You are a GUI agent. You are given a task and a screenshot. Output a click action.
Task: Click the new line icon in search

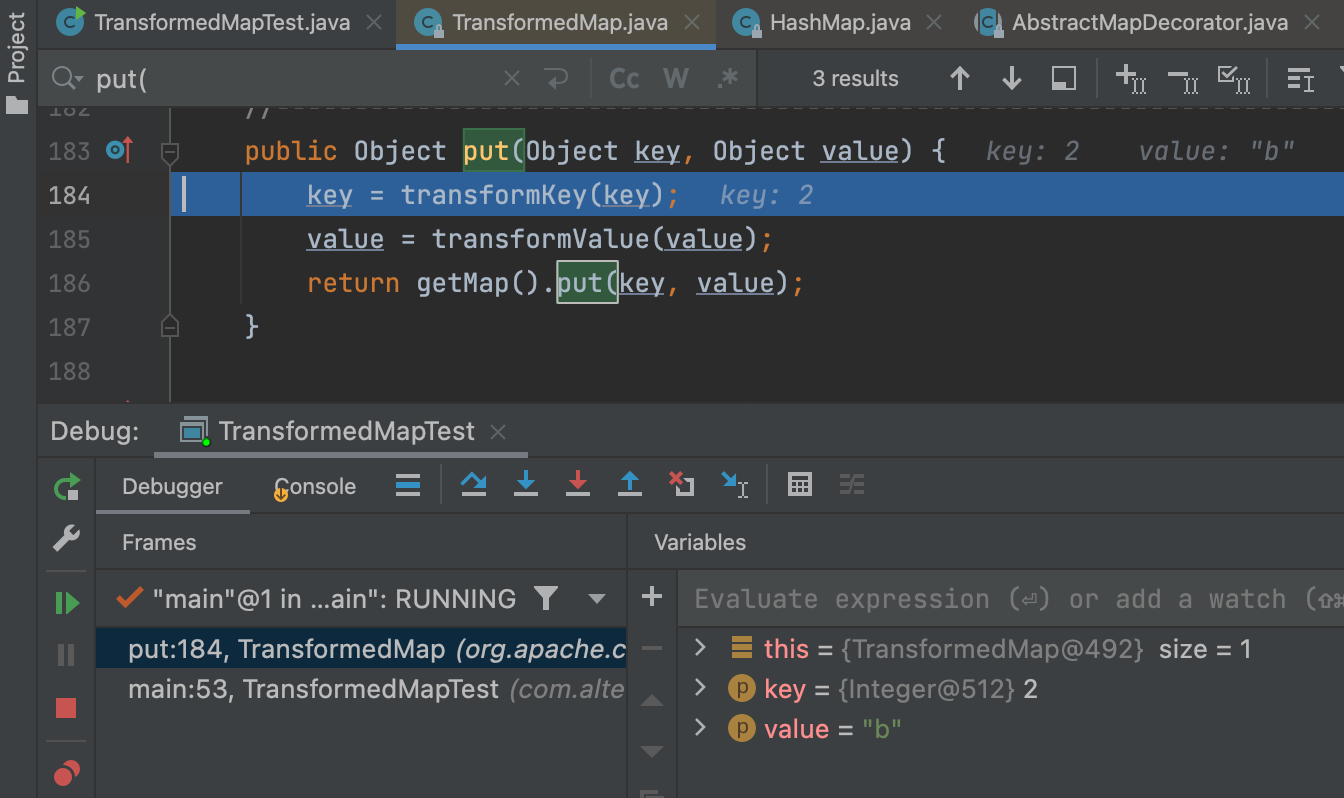coord(555,79)
